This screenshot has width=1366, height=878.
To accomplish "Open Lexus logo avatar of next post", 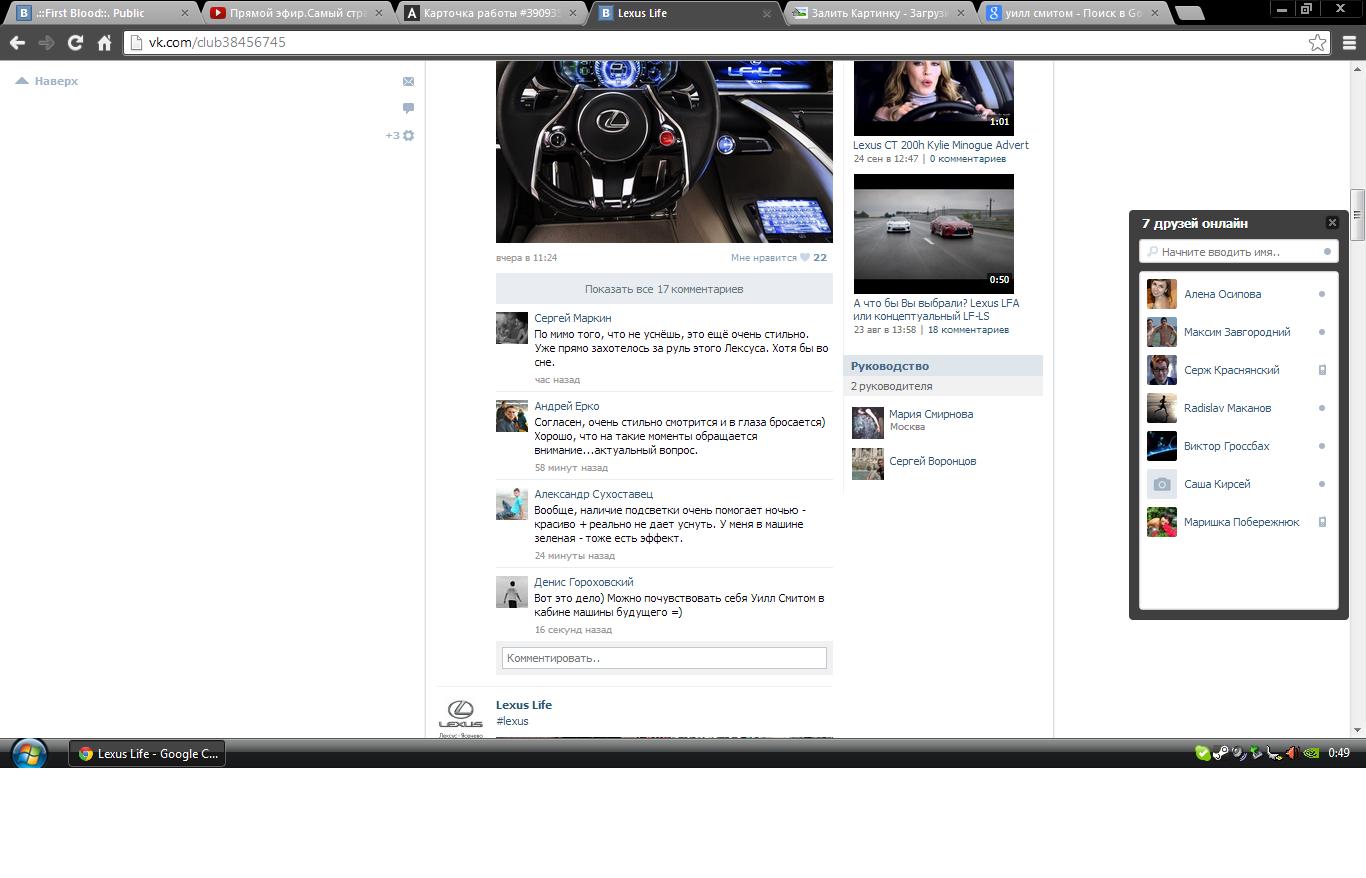I will point(461,717).
